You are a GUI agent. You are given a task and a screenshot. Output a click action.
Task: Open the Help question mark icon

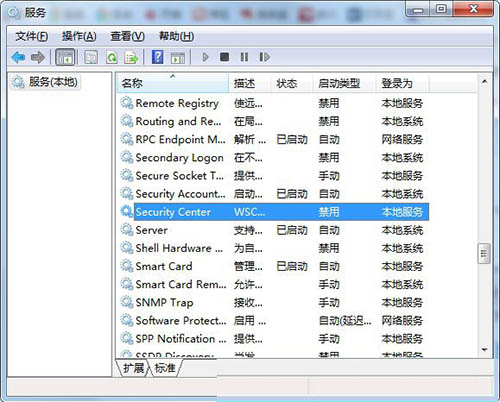[x=158, y=57]
